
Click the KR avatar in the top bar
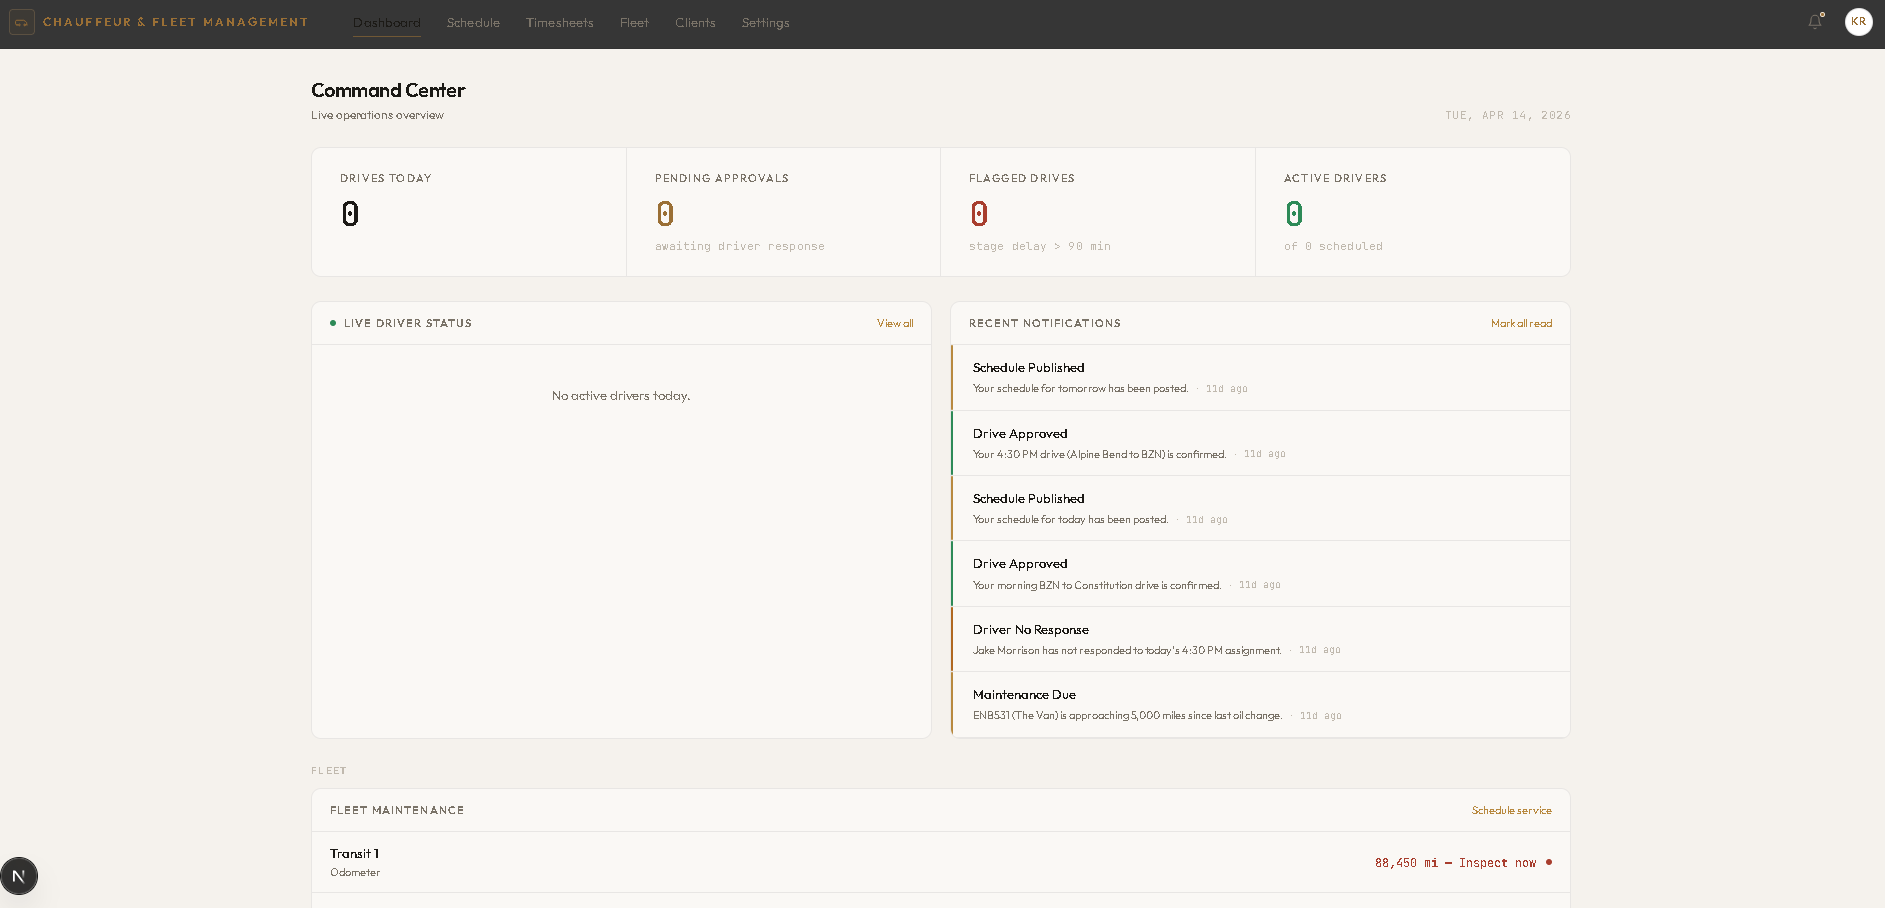click(x=1858, y=22)
